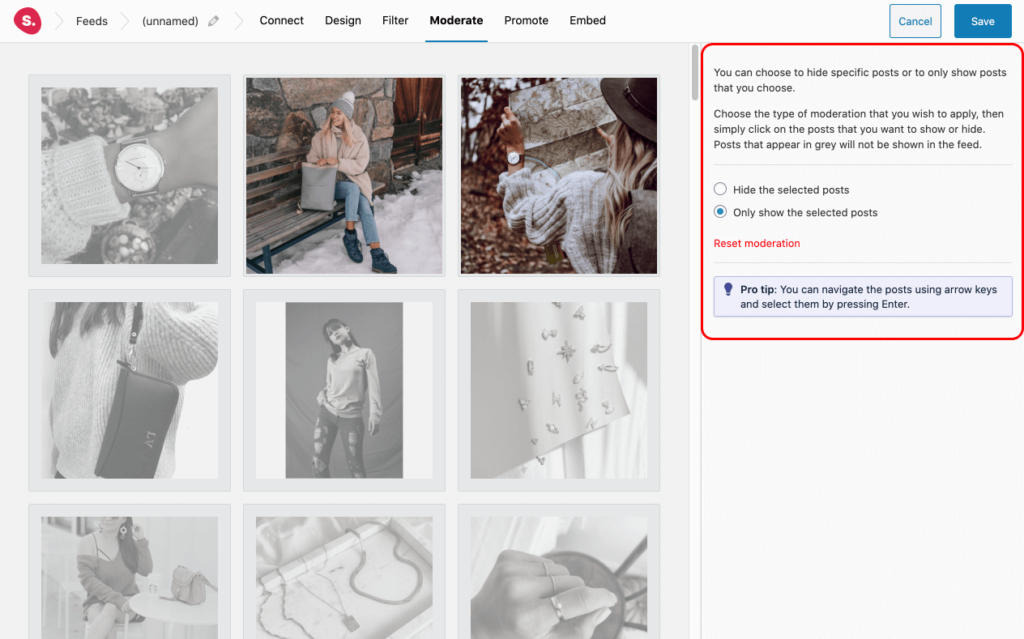Click the posts grid vertical scrollbar
Screen dimensions: 1024x639
coord(695,73)
